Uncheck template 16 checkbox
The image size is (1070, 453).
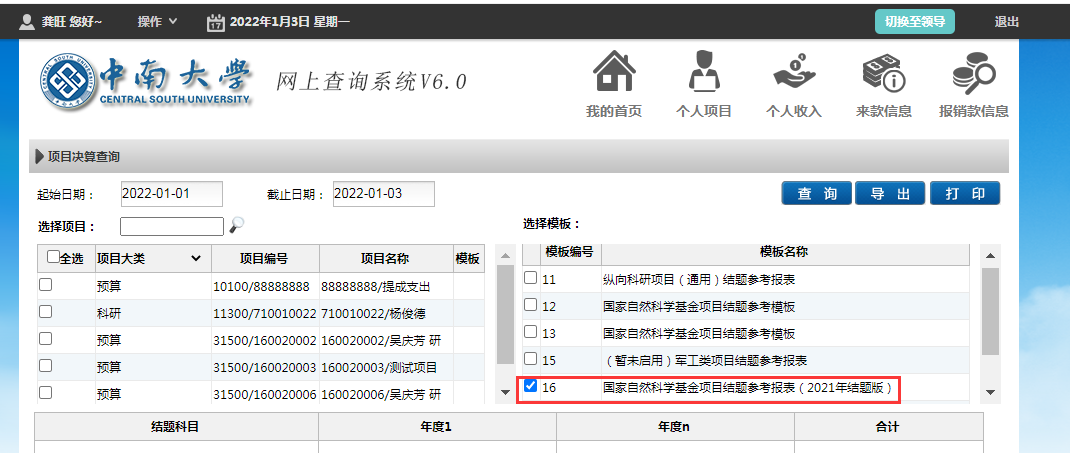(530, 386)
